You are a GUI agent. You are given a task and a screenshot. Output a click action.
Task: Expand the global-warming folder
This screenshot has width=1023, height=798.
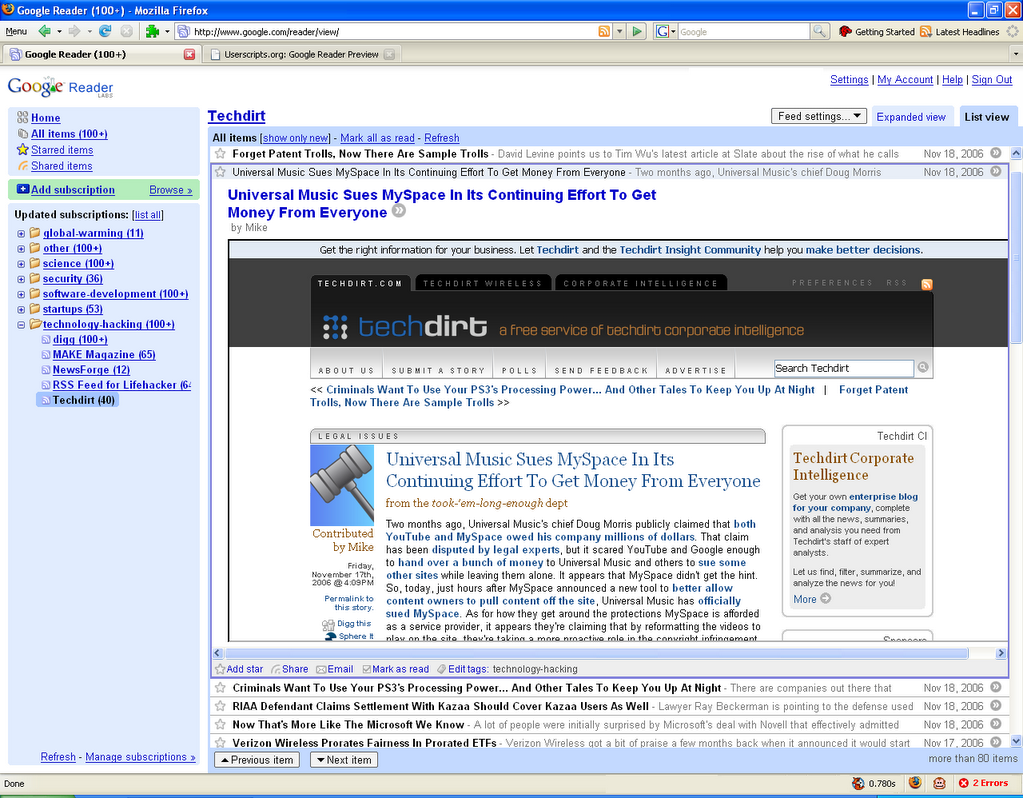tap(21, 234)
